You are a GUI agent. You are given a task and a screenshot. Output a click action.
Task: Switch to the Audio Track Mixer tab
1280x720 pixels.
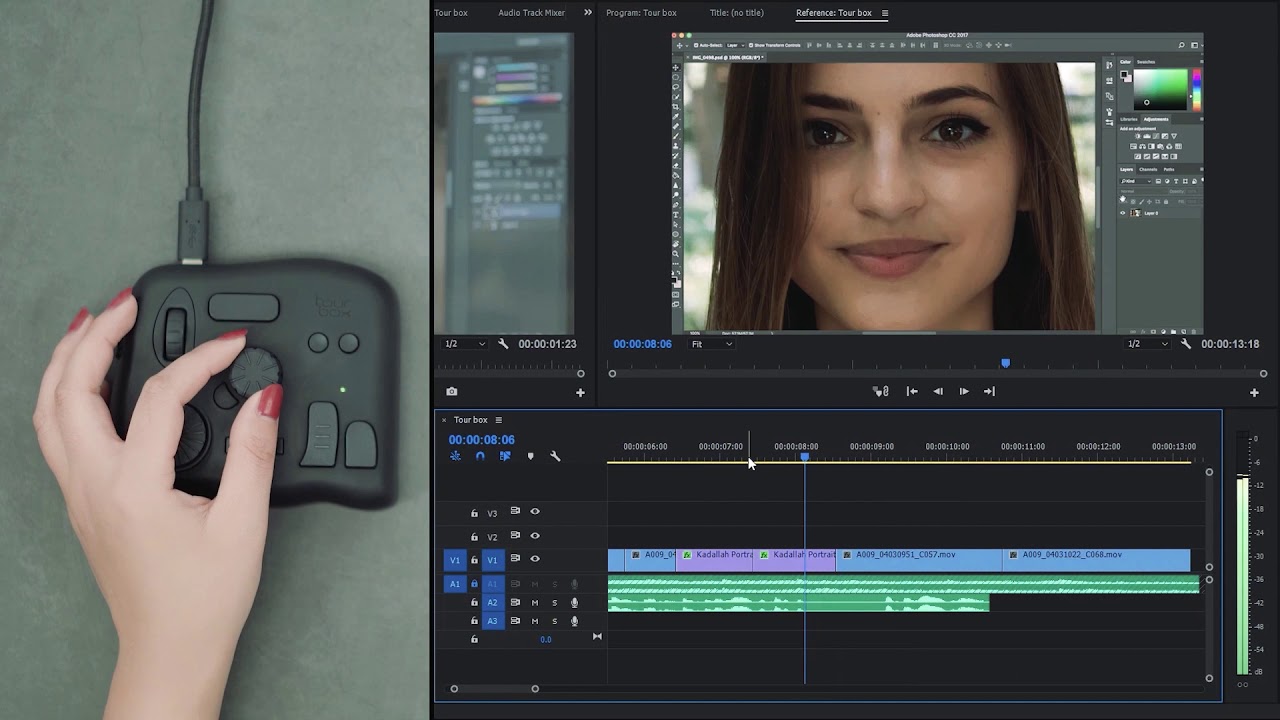pos(531,13)
